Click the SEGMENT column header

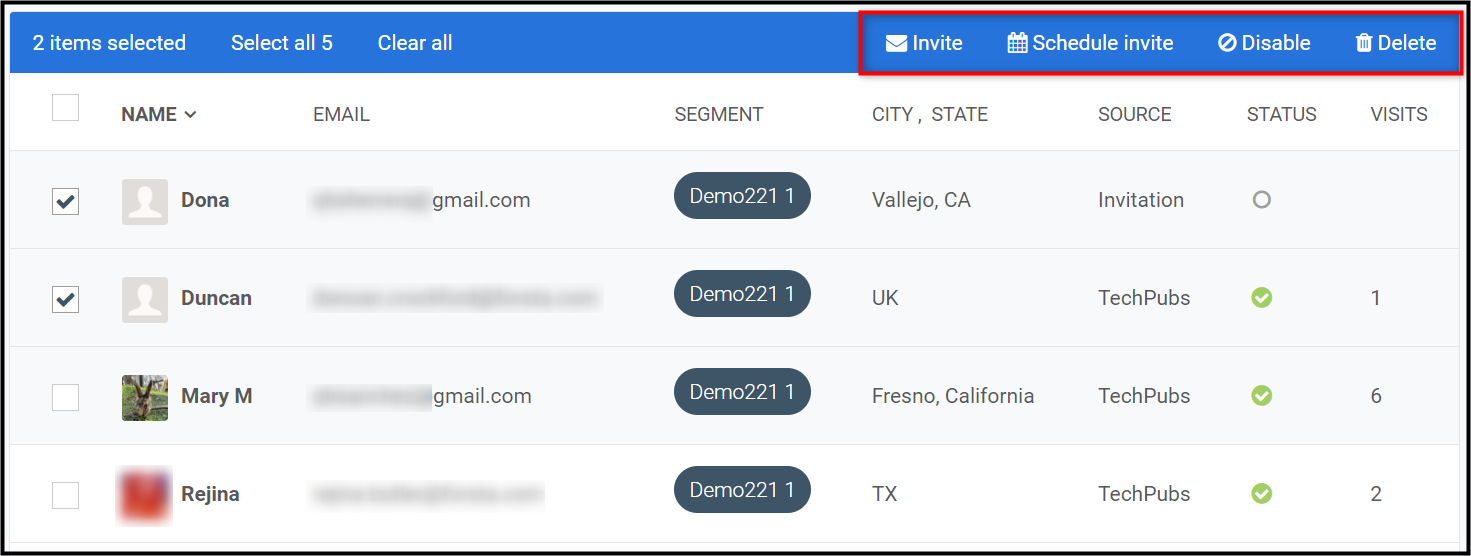click(719, 115)
